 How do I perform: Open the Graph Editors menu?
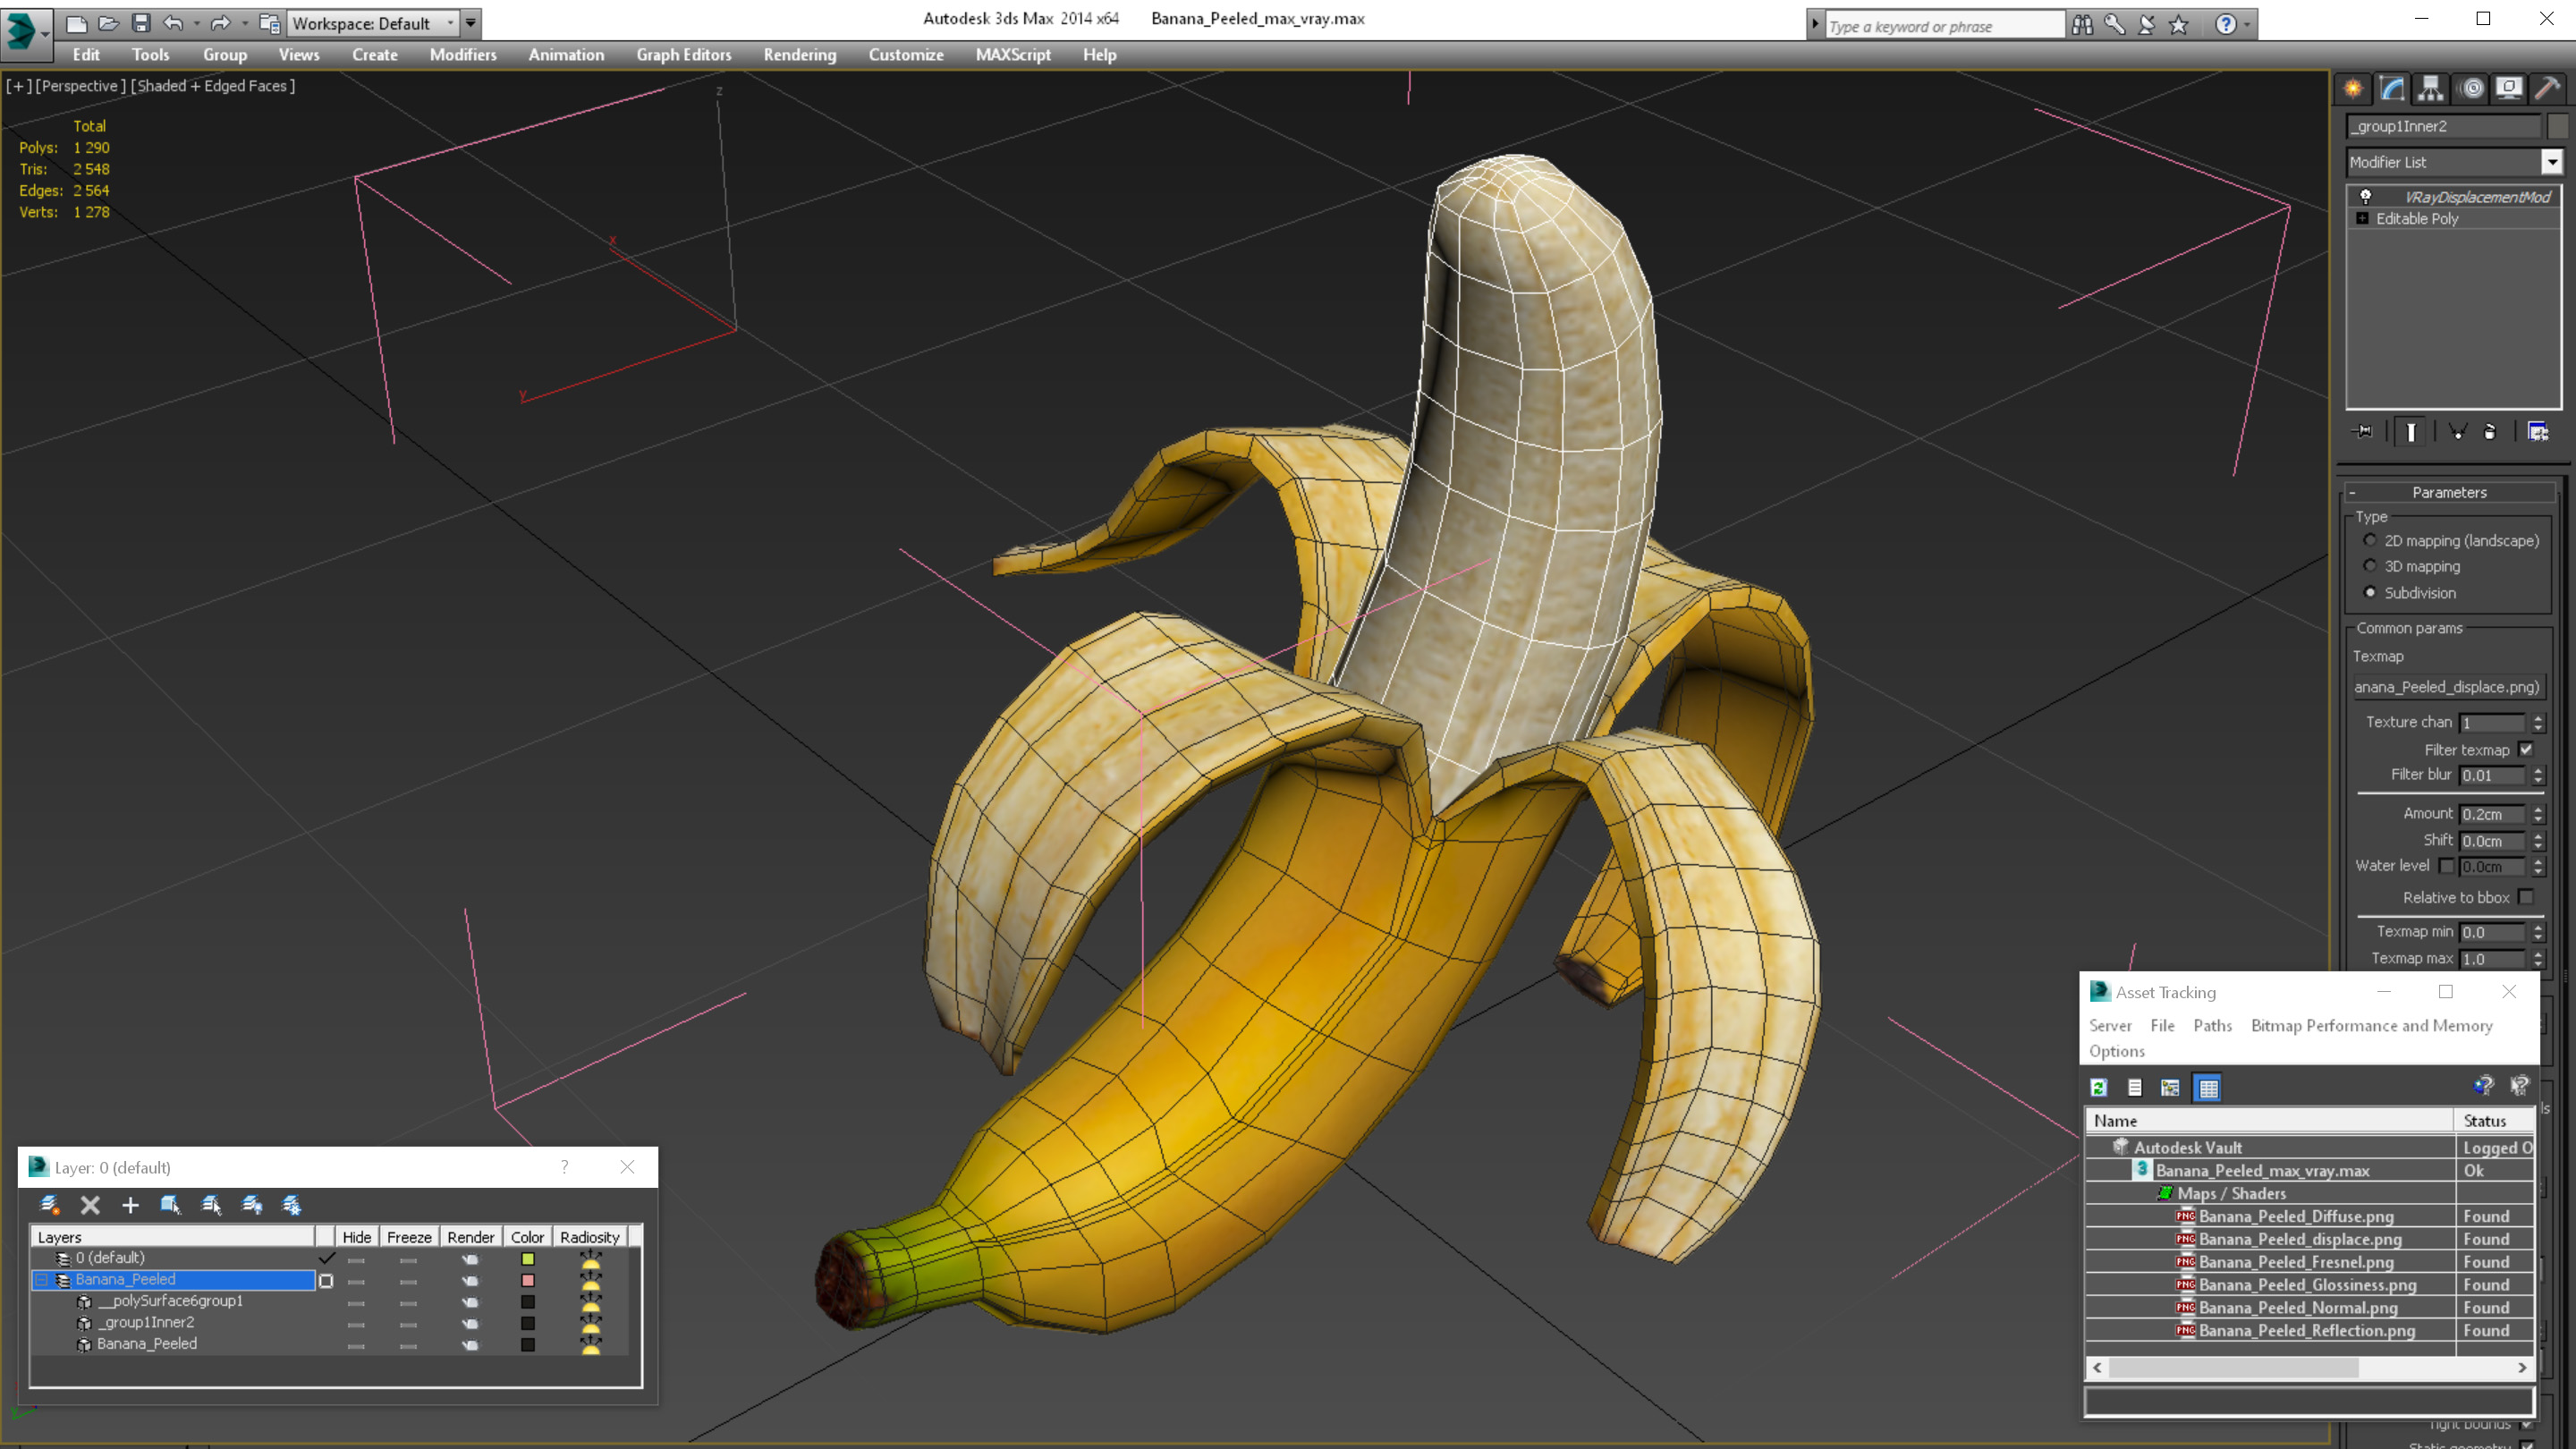tap(684, 55)
